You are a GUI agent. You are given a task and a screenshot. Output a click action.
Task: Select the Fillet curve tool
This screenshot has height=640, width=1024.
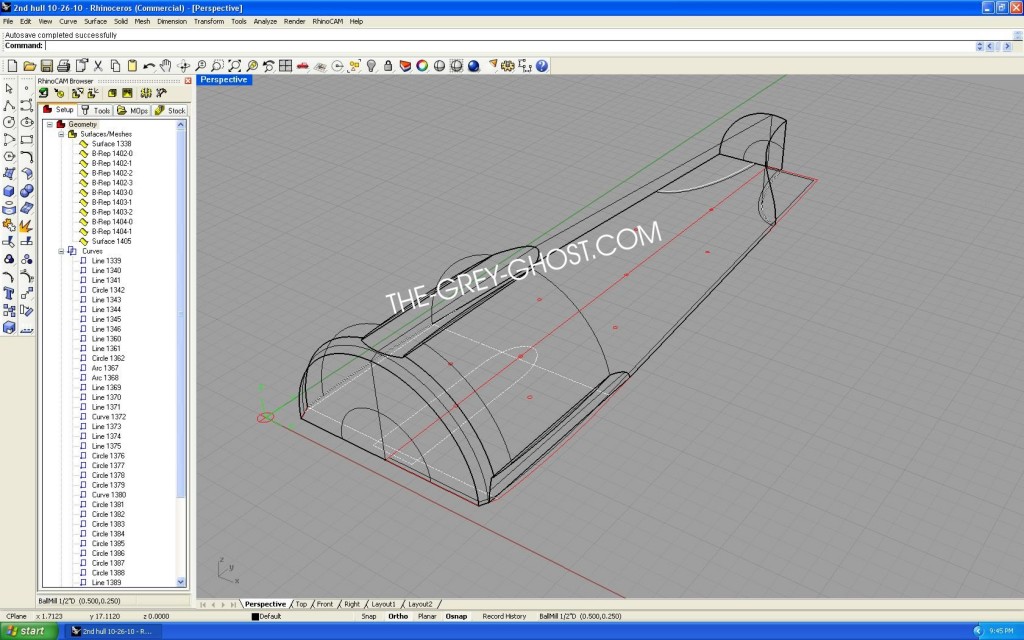point(26,157)
